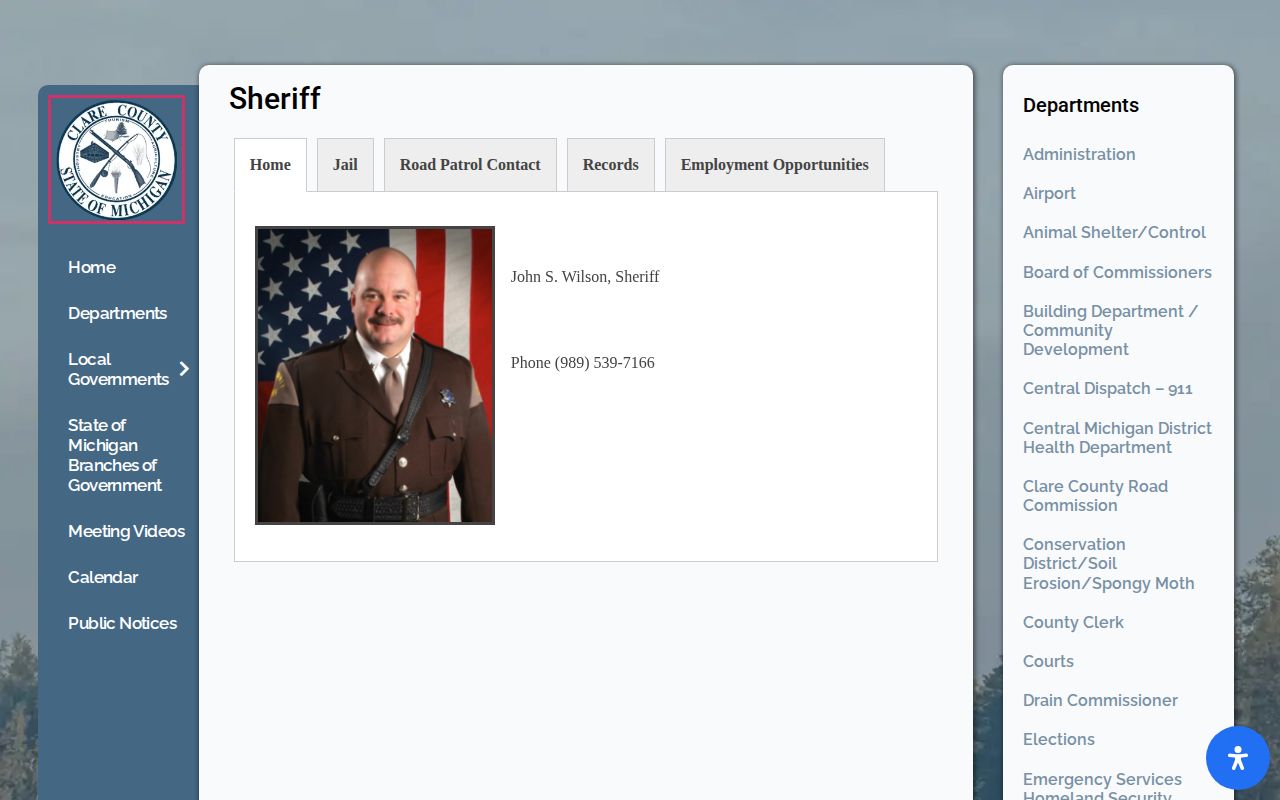This screenshot has height=800, width=1280.
Task: Open Animal Shelter/Control link
Action: coord(1114,232)
